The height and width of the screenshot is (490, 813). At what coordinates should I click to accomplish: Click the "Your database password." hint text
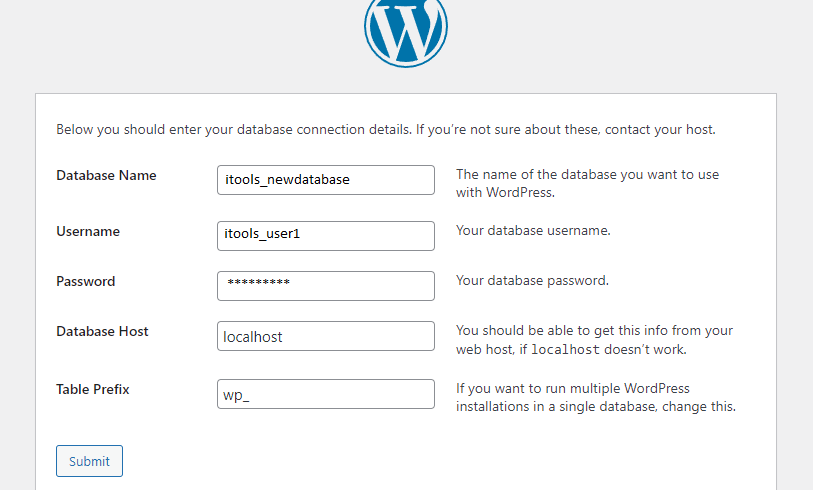click(x=532, y=281)
